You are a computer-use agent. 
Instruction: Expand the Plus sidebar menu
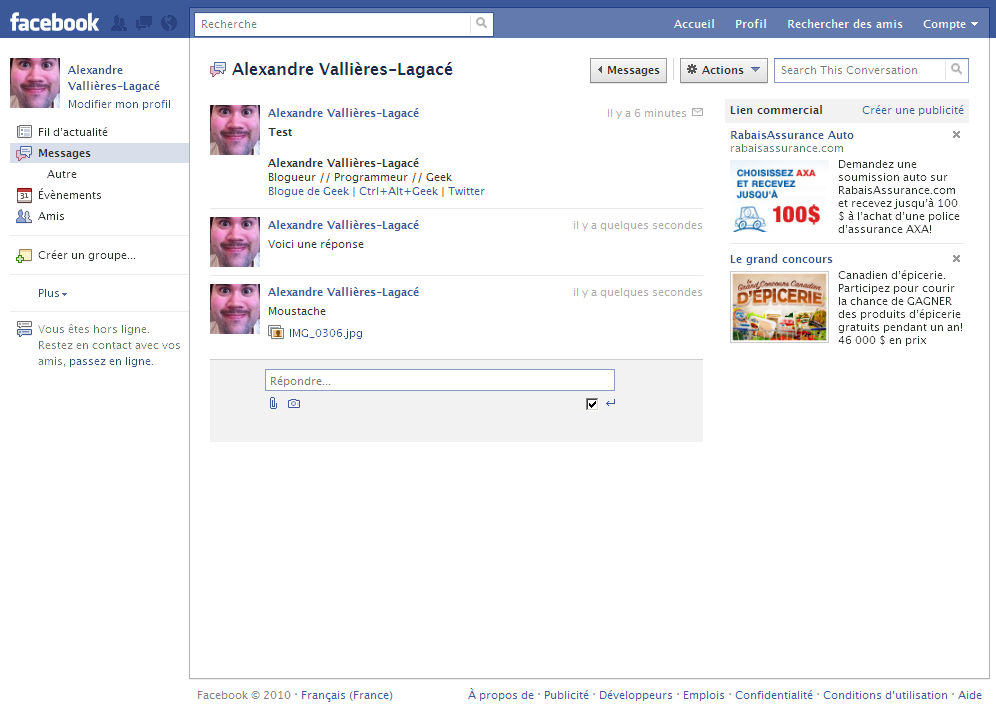click(x=52, y=293)
